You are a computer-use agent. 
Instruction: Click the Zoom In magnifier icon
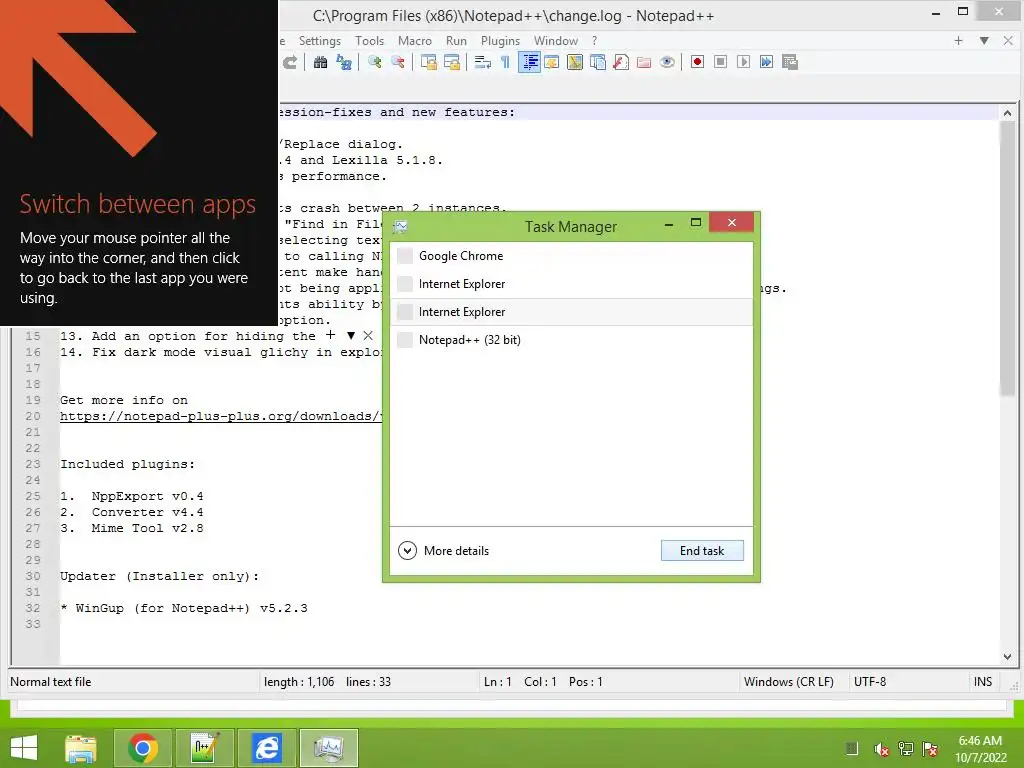click(x=374, y=62)
